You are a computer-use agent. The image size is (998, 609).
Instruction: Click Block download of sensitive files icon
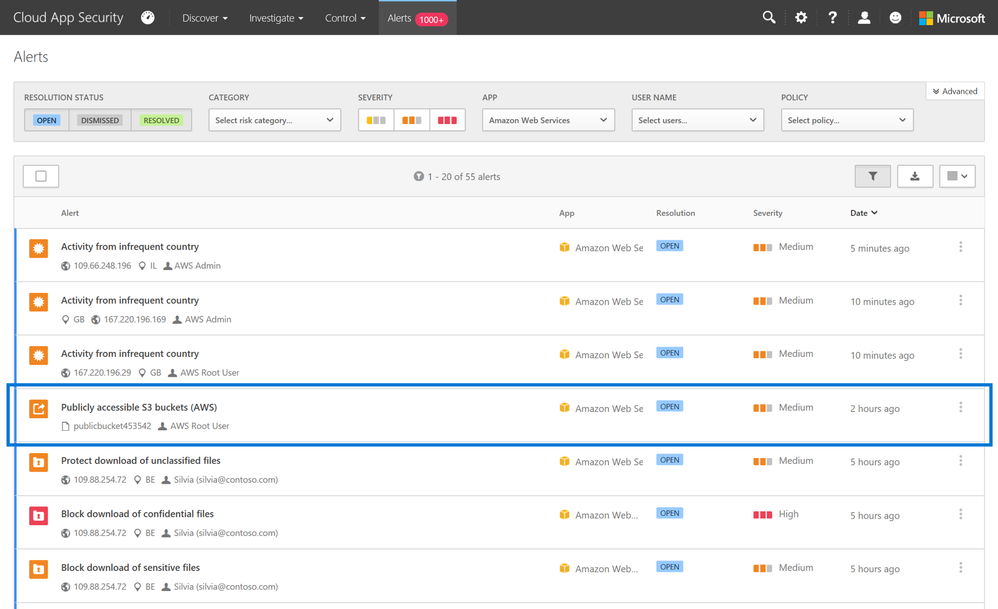38,569
